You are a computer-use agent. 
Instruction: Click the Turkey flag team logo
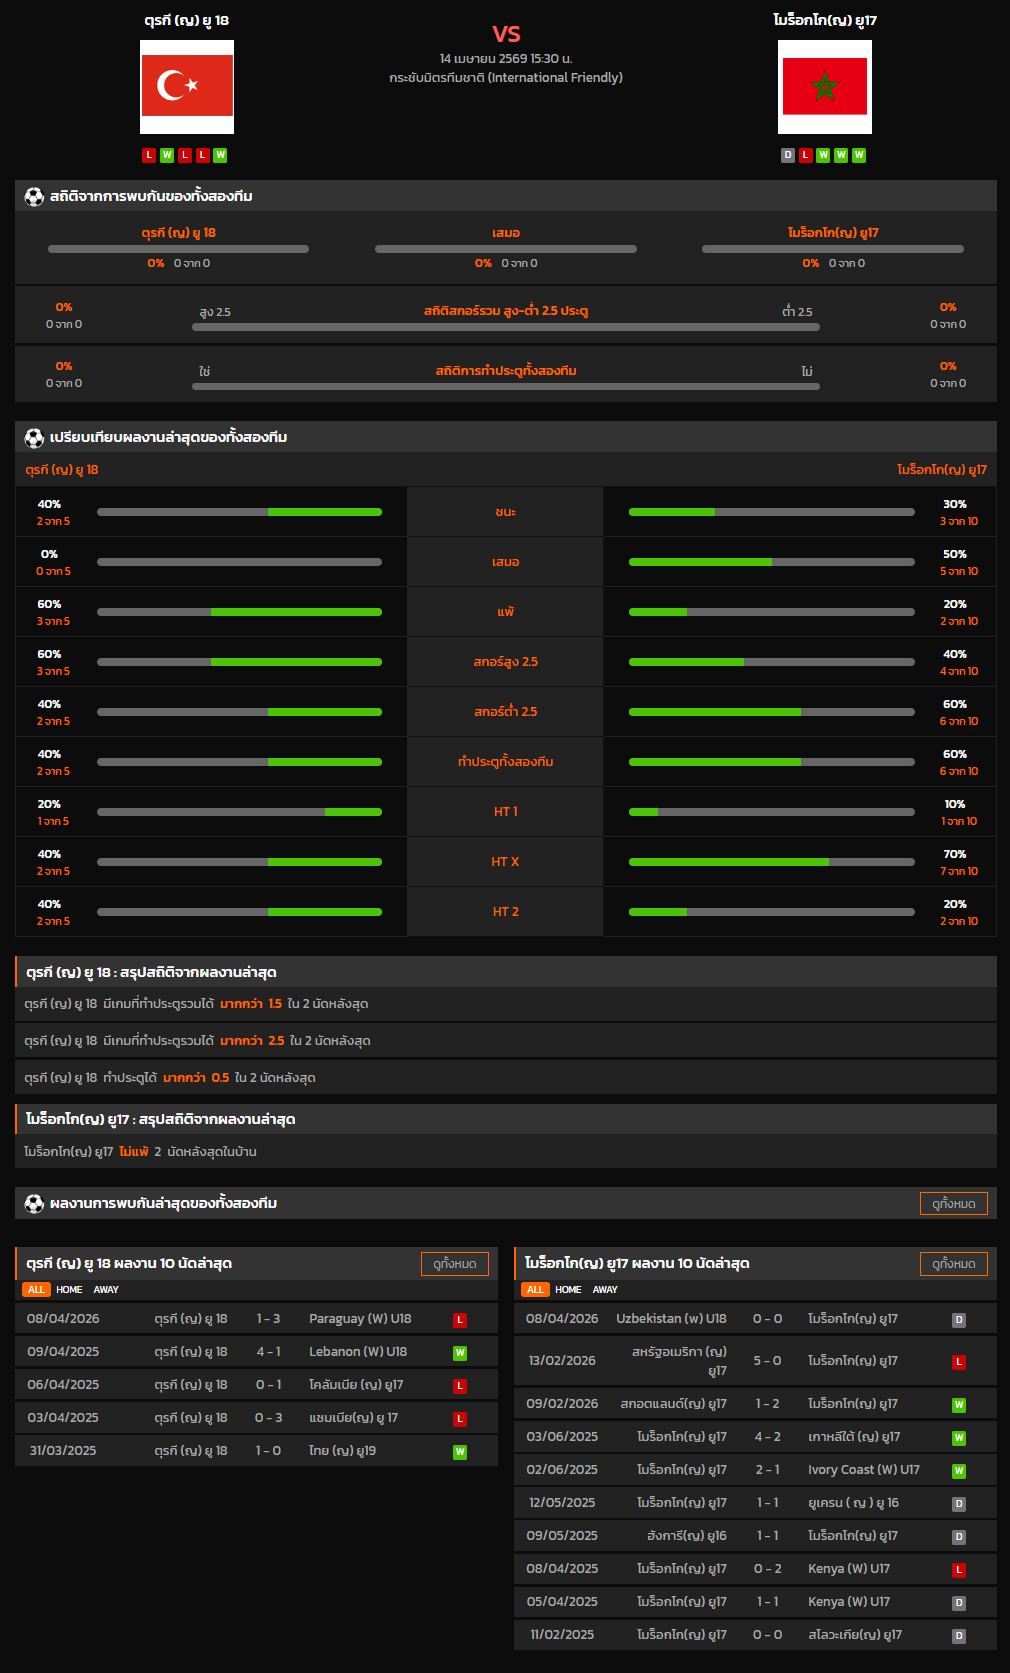[187, 87]
